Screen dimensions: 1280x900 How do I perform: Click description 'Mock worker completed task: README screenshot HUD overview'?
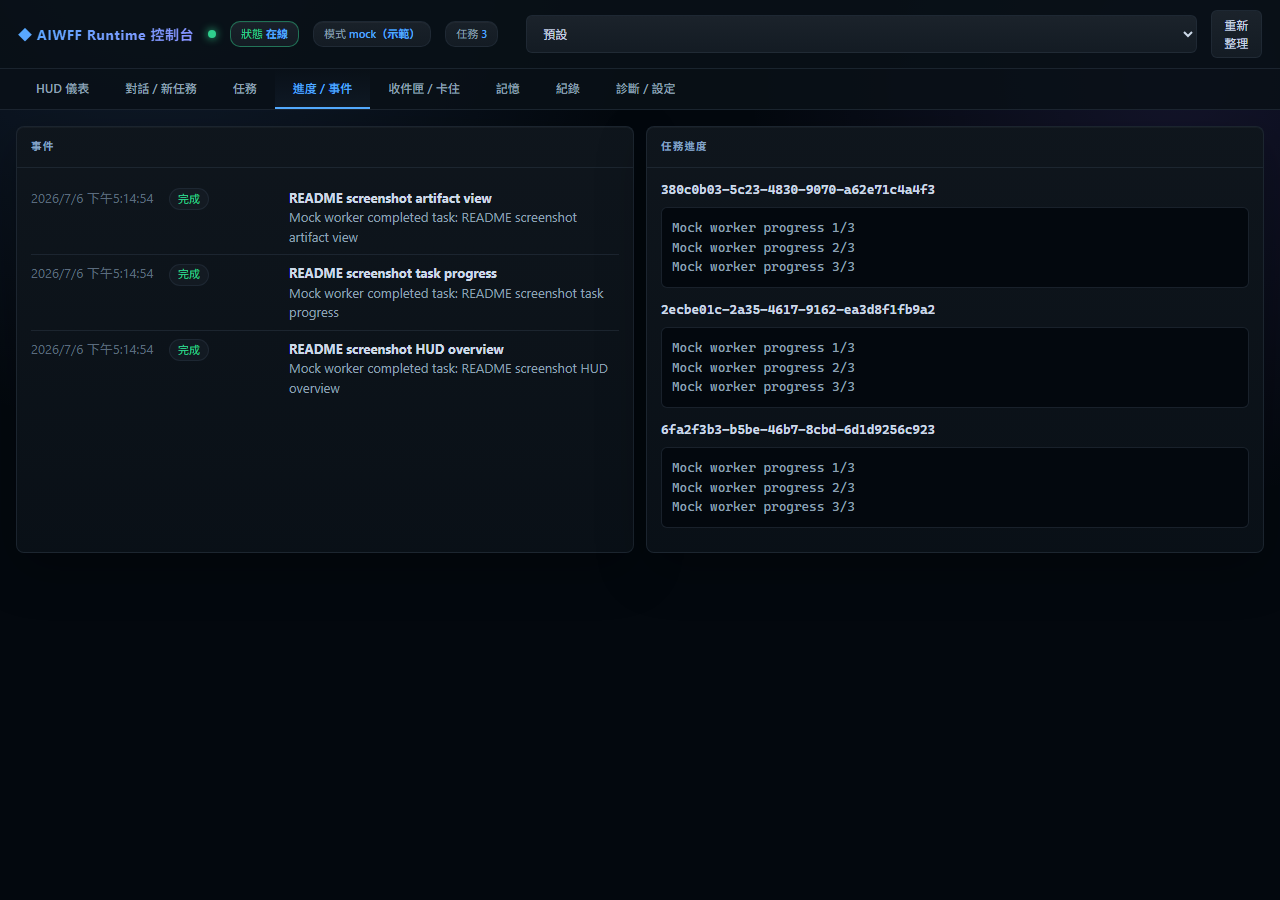(x=448, y=378)
